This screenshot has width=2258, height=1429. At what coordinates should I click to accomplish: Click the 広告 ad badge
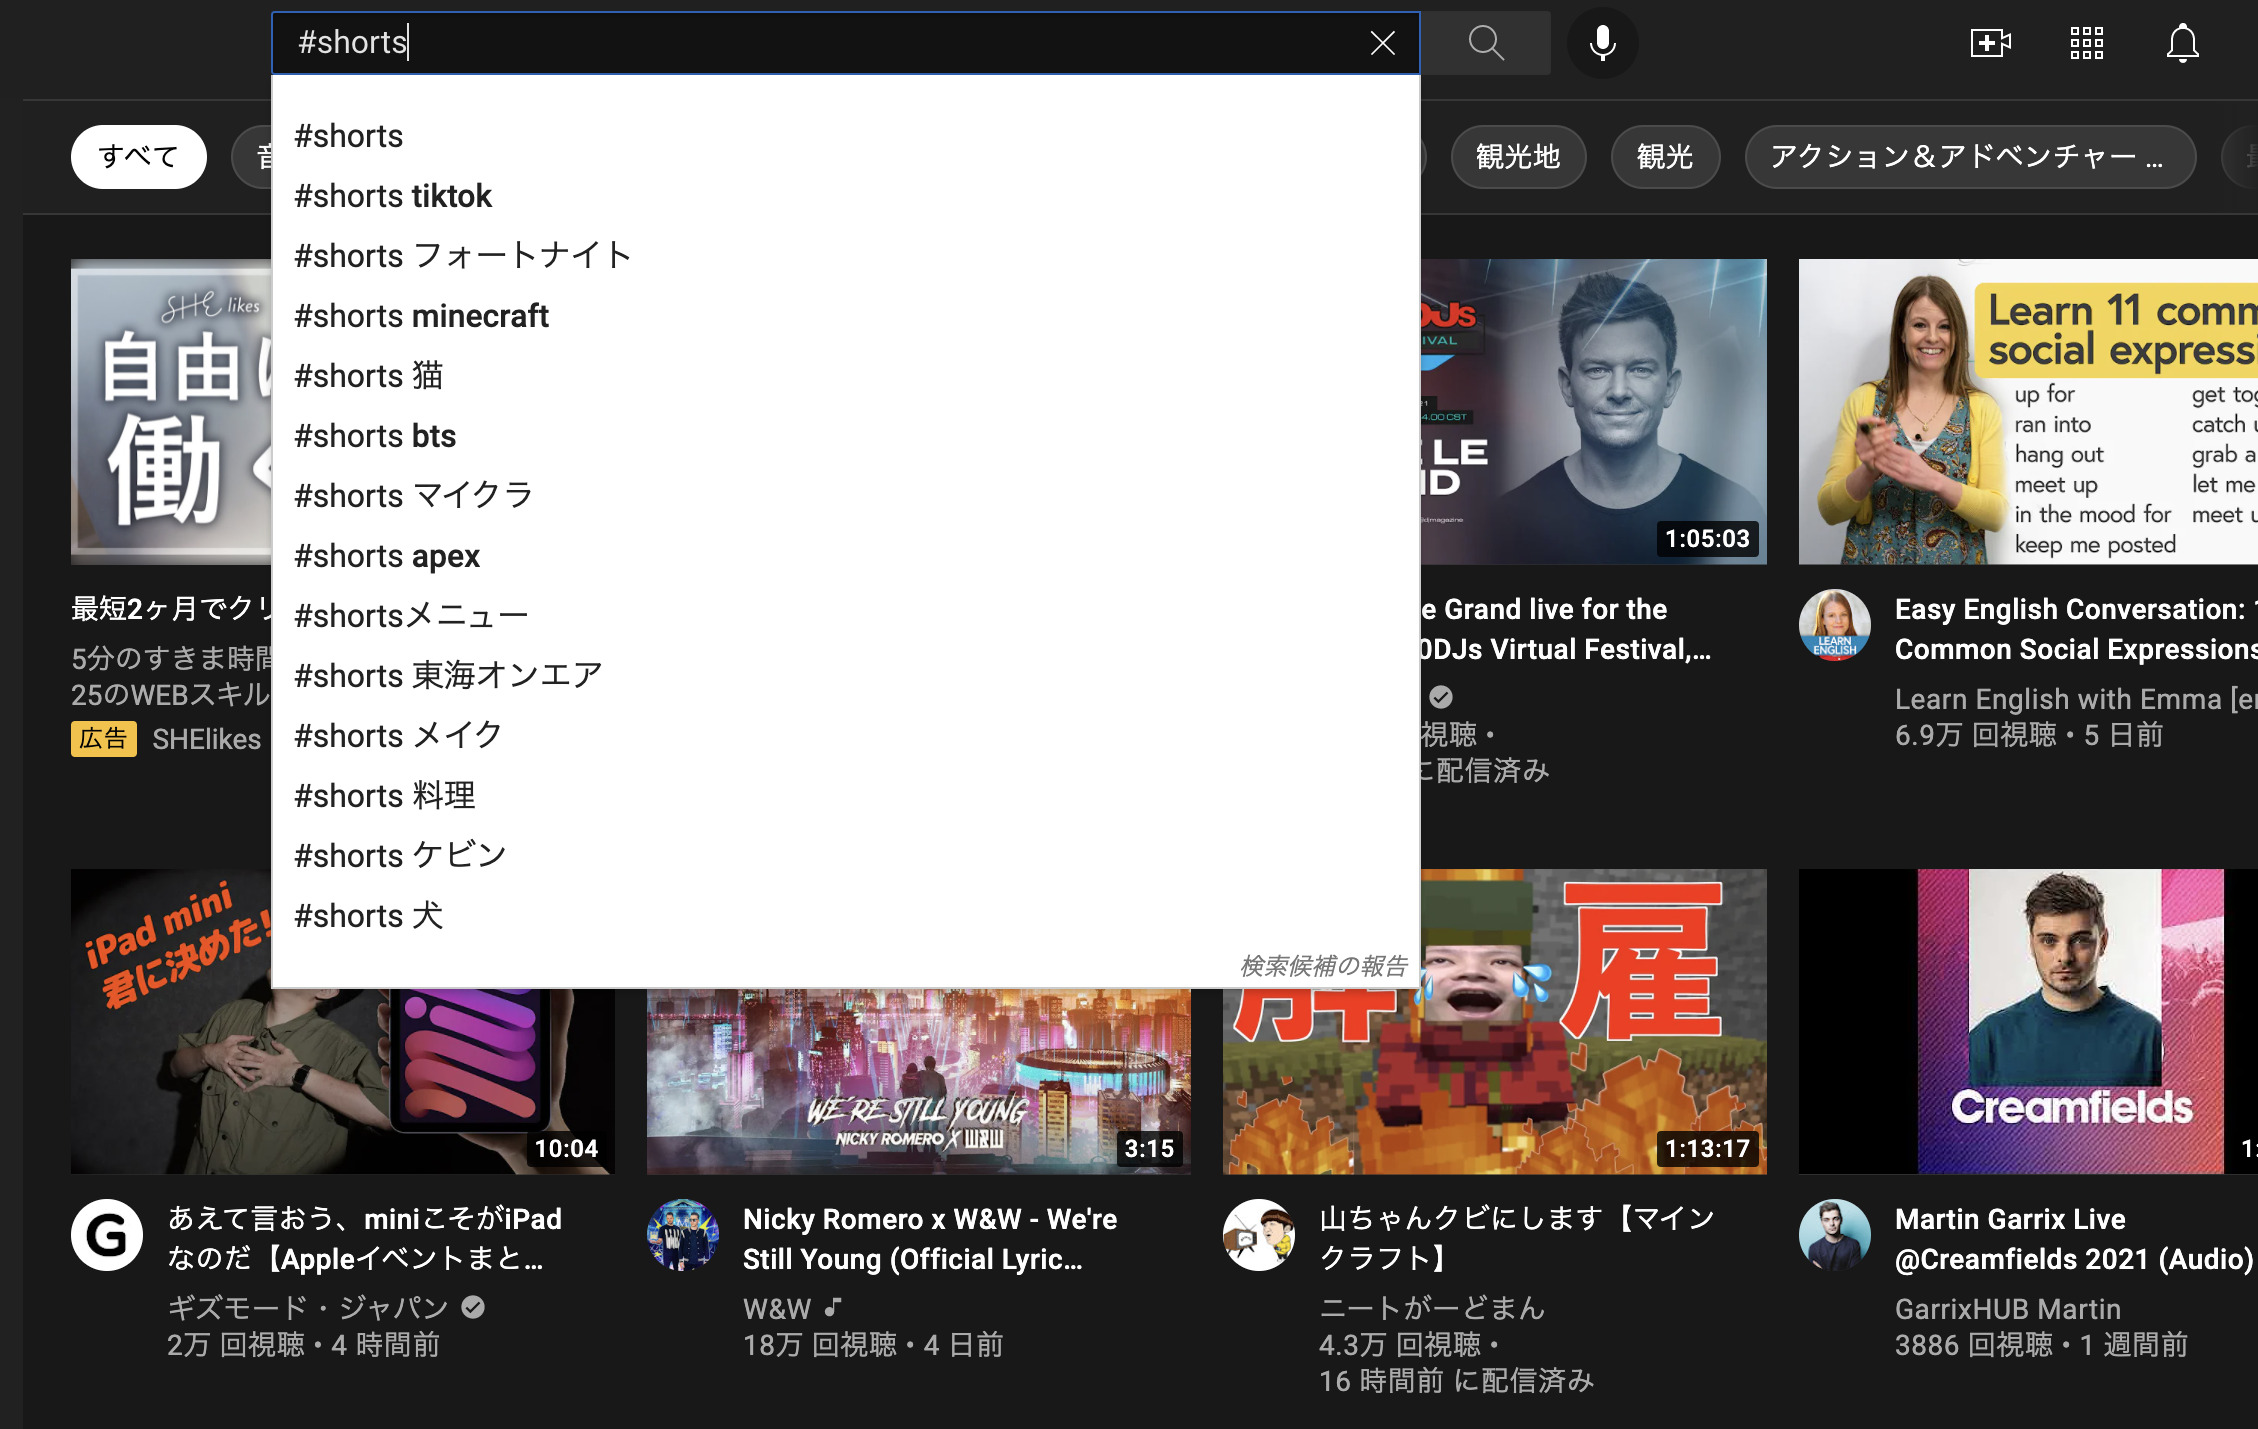[104, 739]
